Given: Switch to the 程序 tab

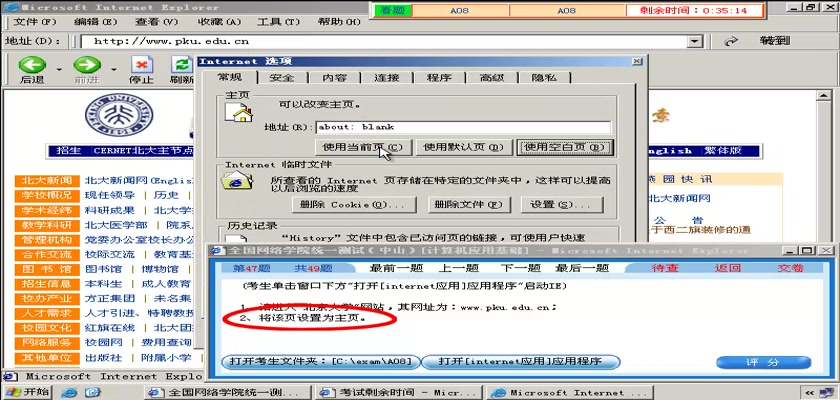Looking at the screenshot, I should coord(439,78).
